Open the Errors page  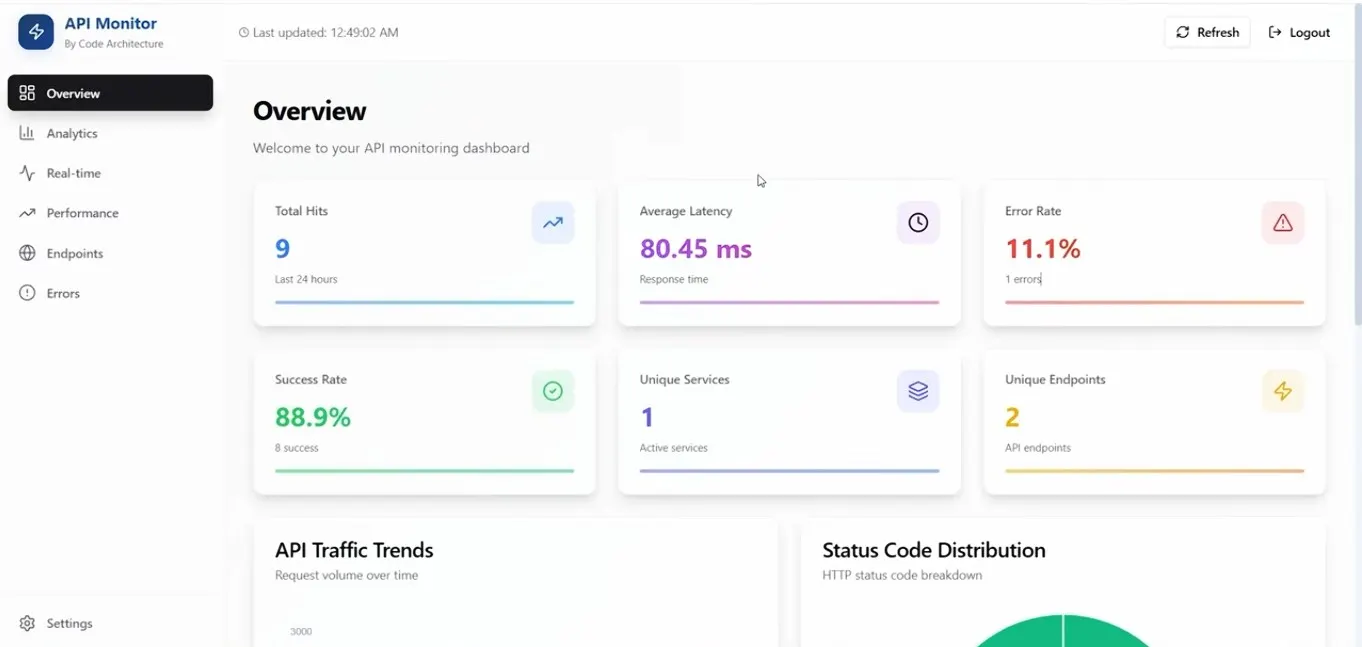(110, 293)
